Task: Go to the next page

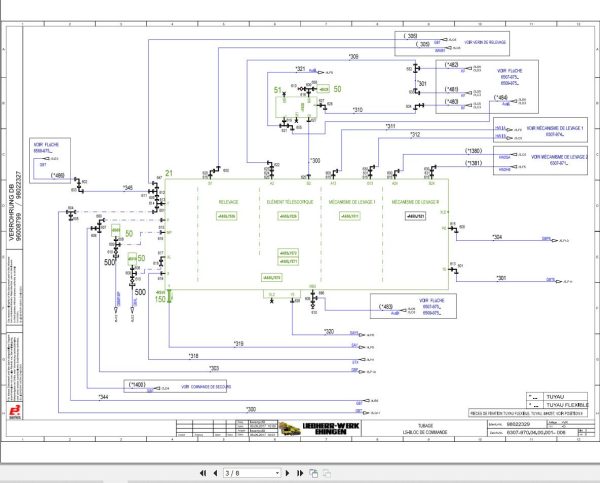Action: [x=288, y=473]
